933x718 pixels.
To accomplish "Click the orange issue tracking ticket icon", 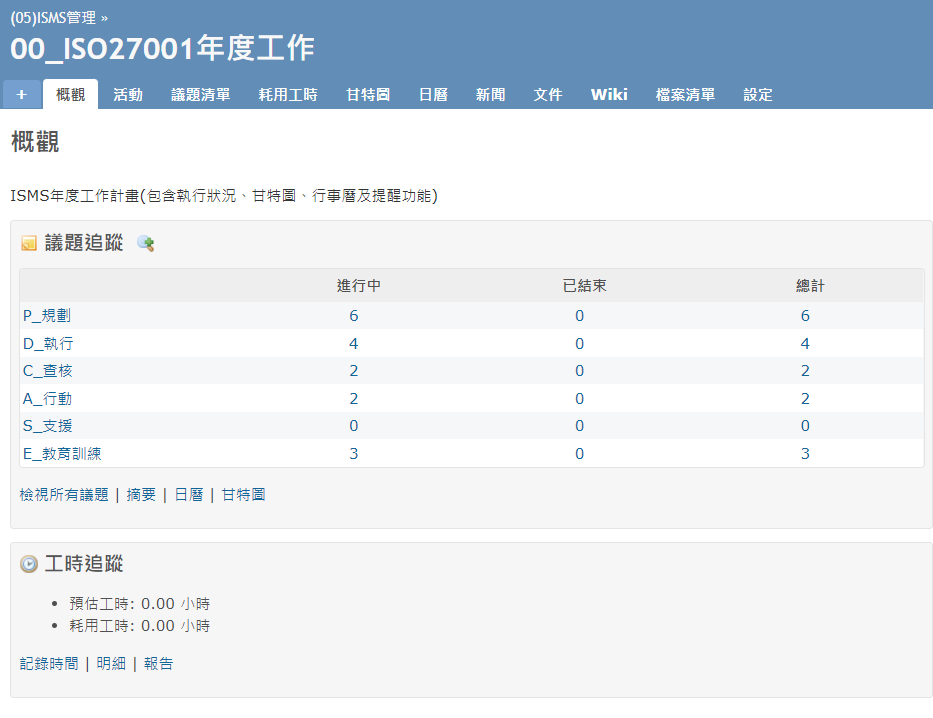I will click(29, 243).
